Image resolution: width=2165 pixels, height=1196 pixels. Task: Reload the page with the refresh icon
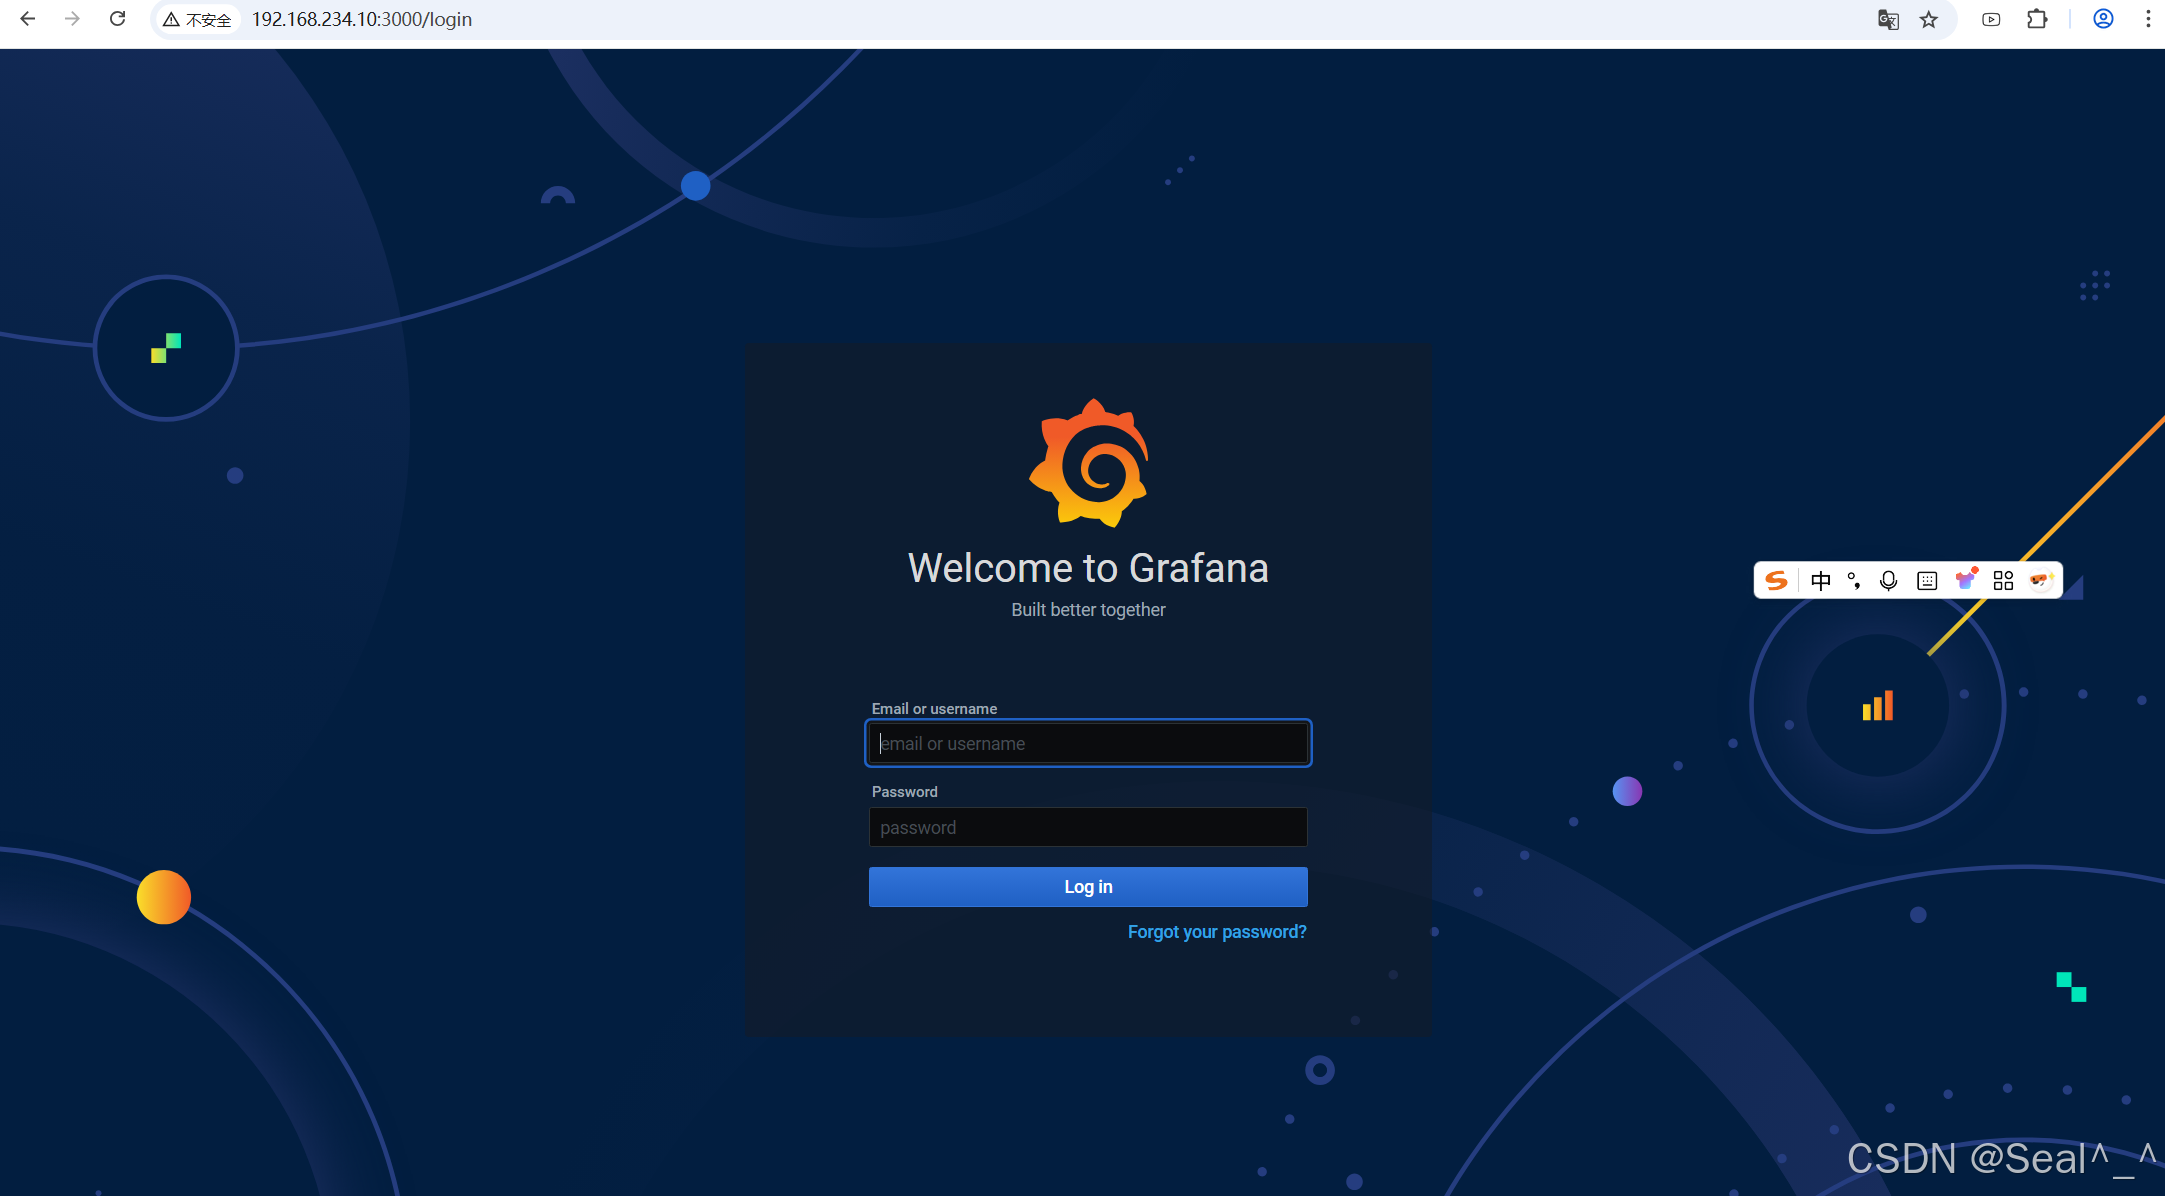tap(117, 19)
